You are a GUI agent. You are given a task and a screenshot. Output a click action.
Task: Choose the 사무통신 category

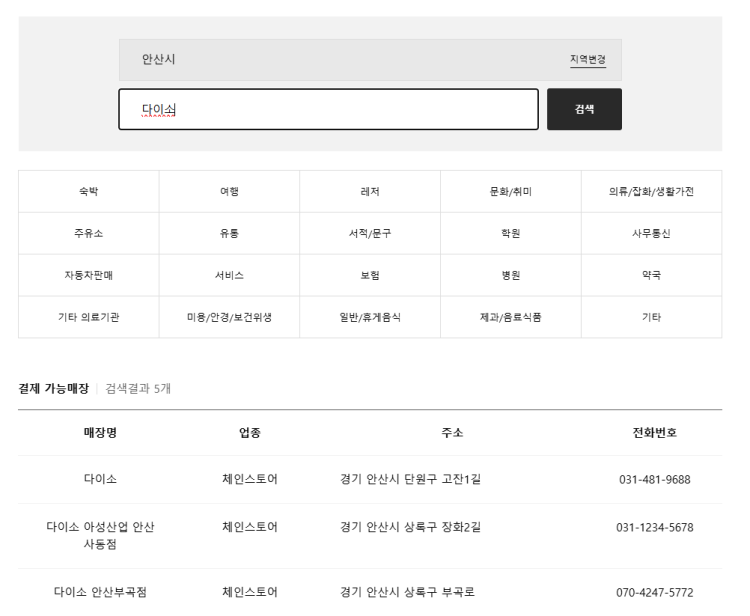(x=651, y=233)
